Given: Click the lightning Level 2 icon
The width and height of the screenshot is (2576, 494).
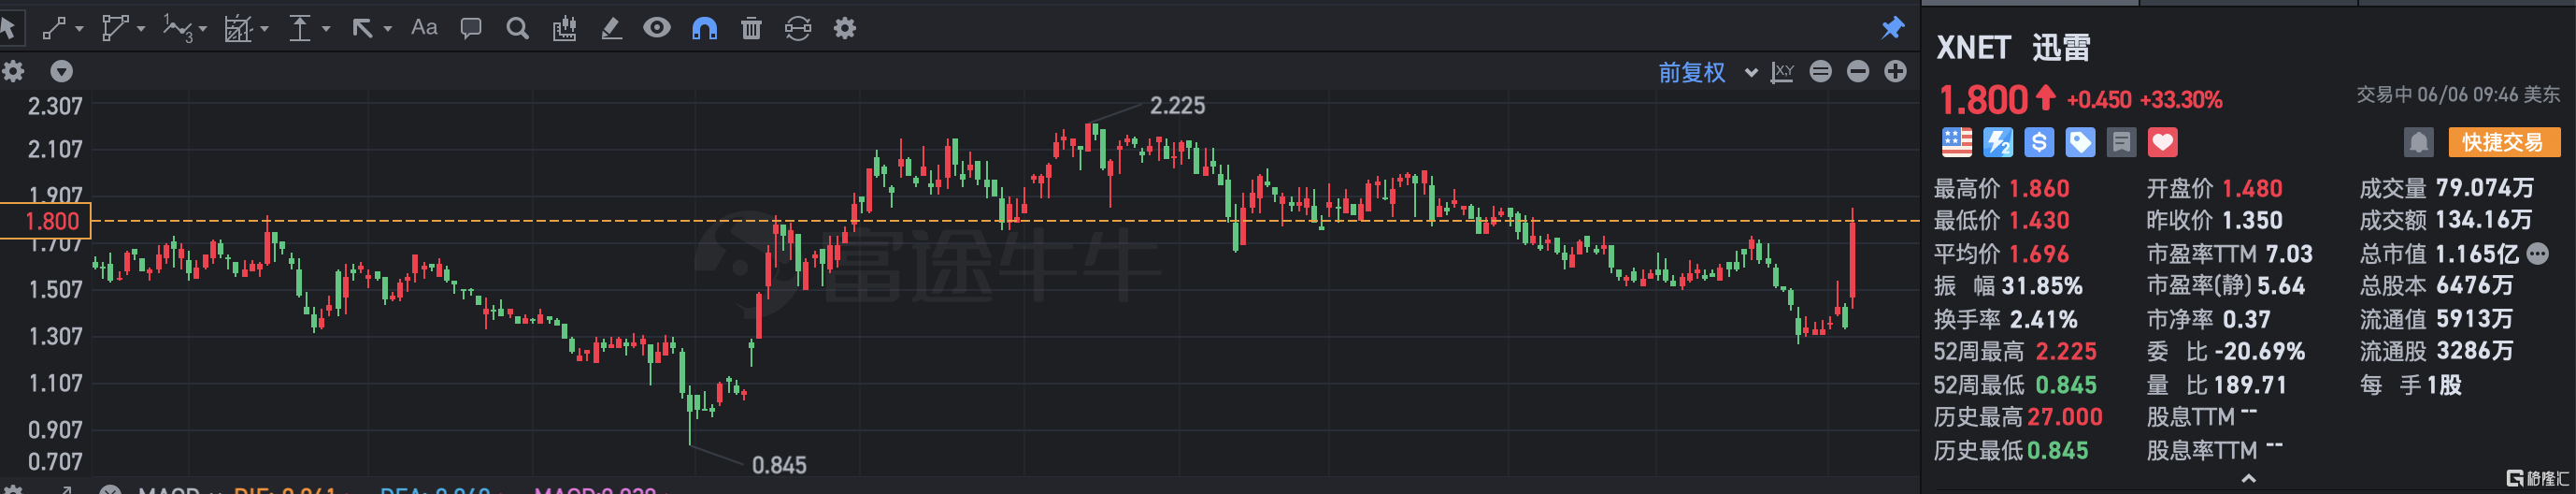Looking at the screenshot, I should click(1998, 143).
